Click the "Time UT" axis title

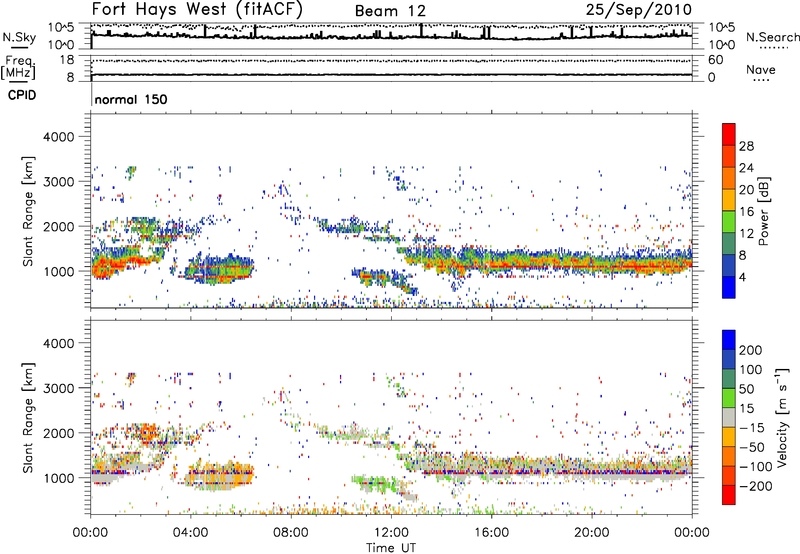(391, 548)
